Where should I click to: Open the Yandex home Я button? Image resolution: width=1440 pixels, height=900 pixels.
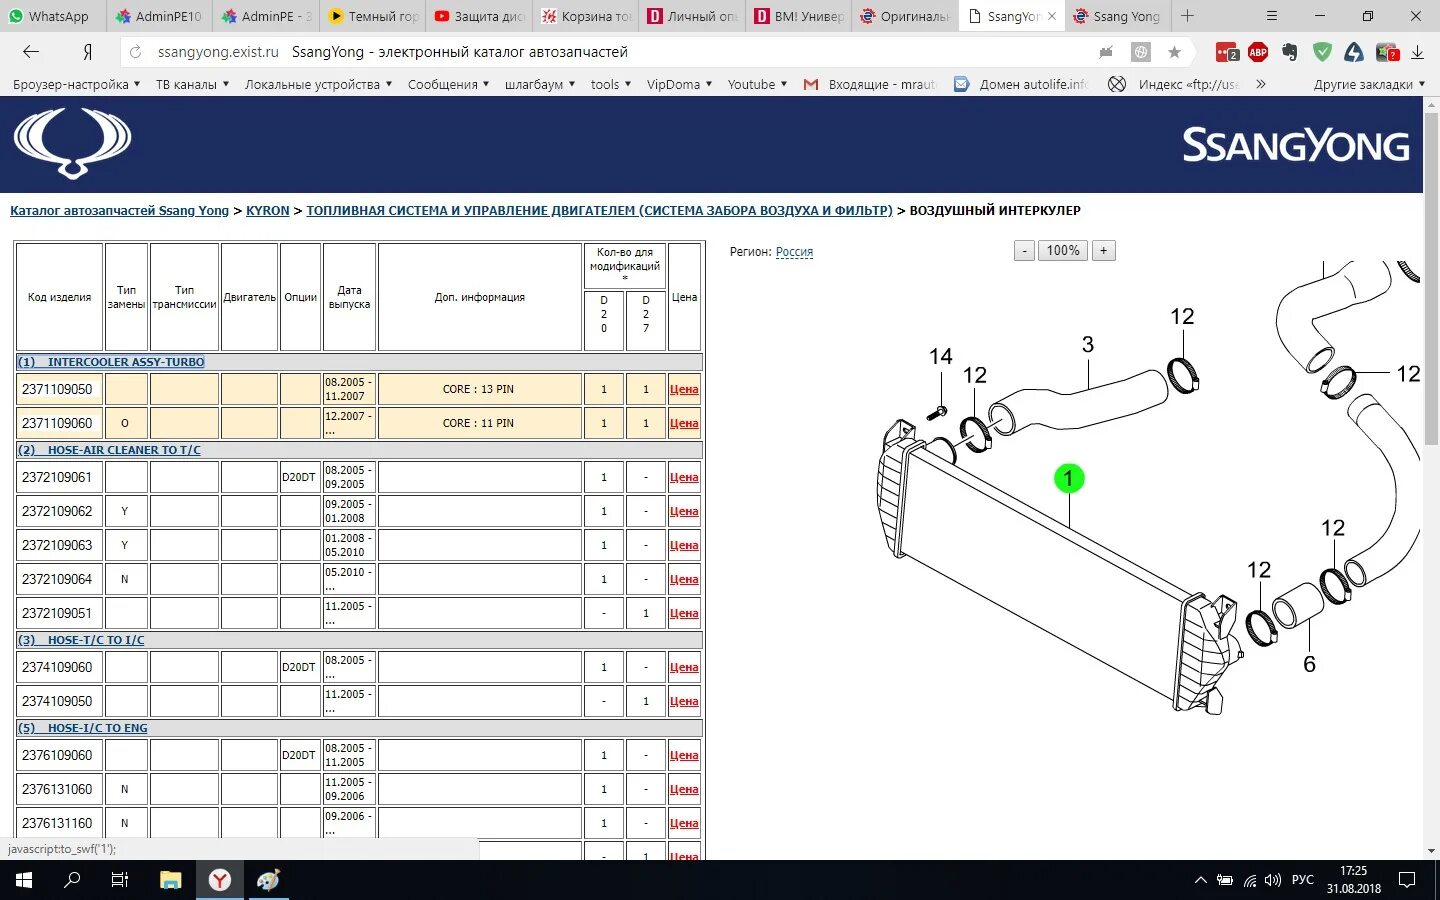point(88,52)
